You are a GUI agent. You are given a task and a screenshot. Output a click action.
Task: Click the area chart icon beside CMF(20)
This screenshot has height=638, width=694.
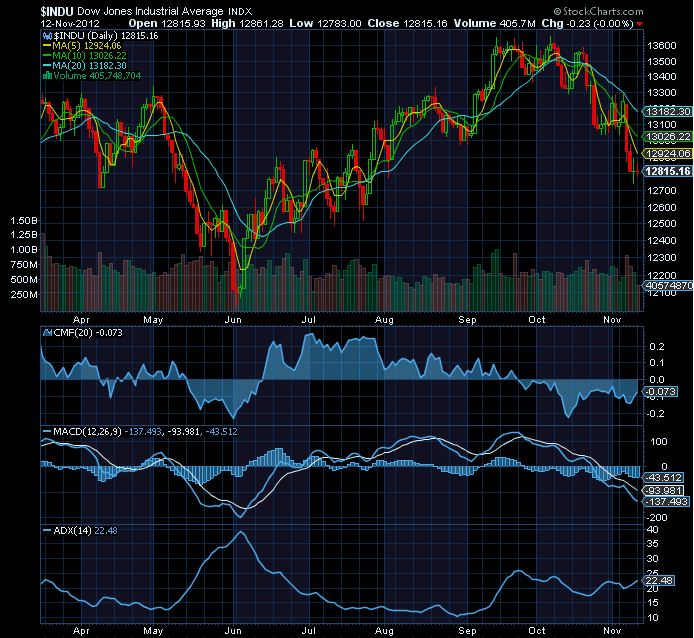pyautogui.click(x=47, y=333)
